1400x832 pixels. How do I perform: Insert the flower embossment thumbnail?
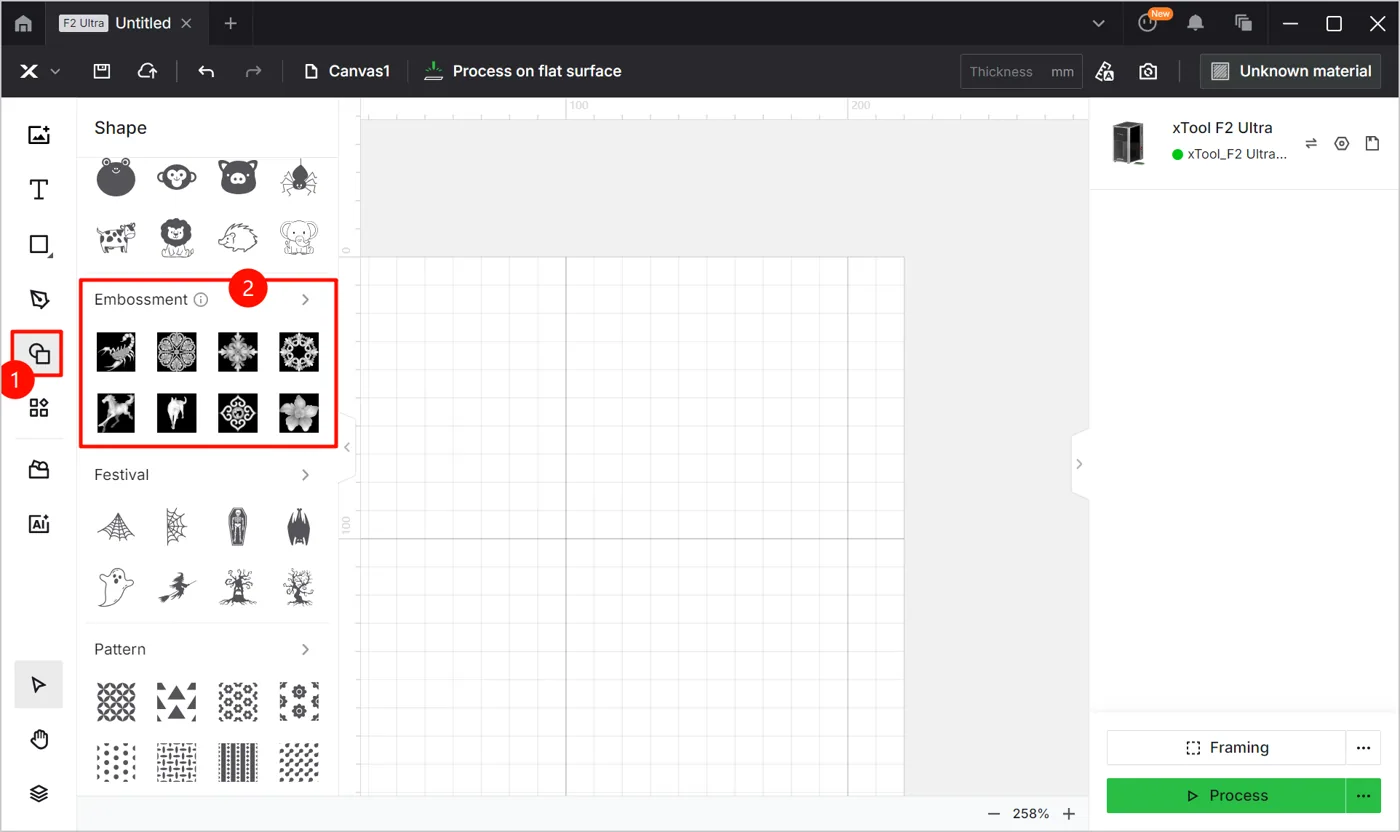[299, 413]
